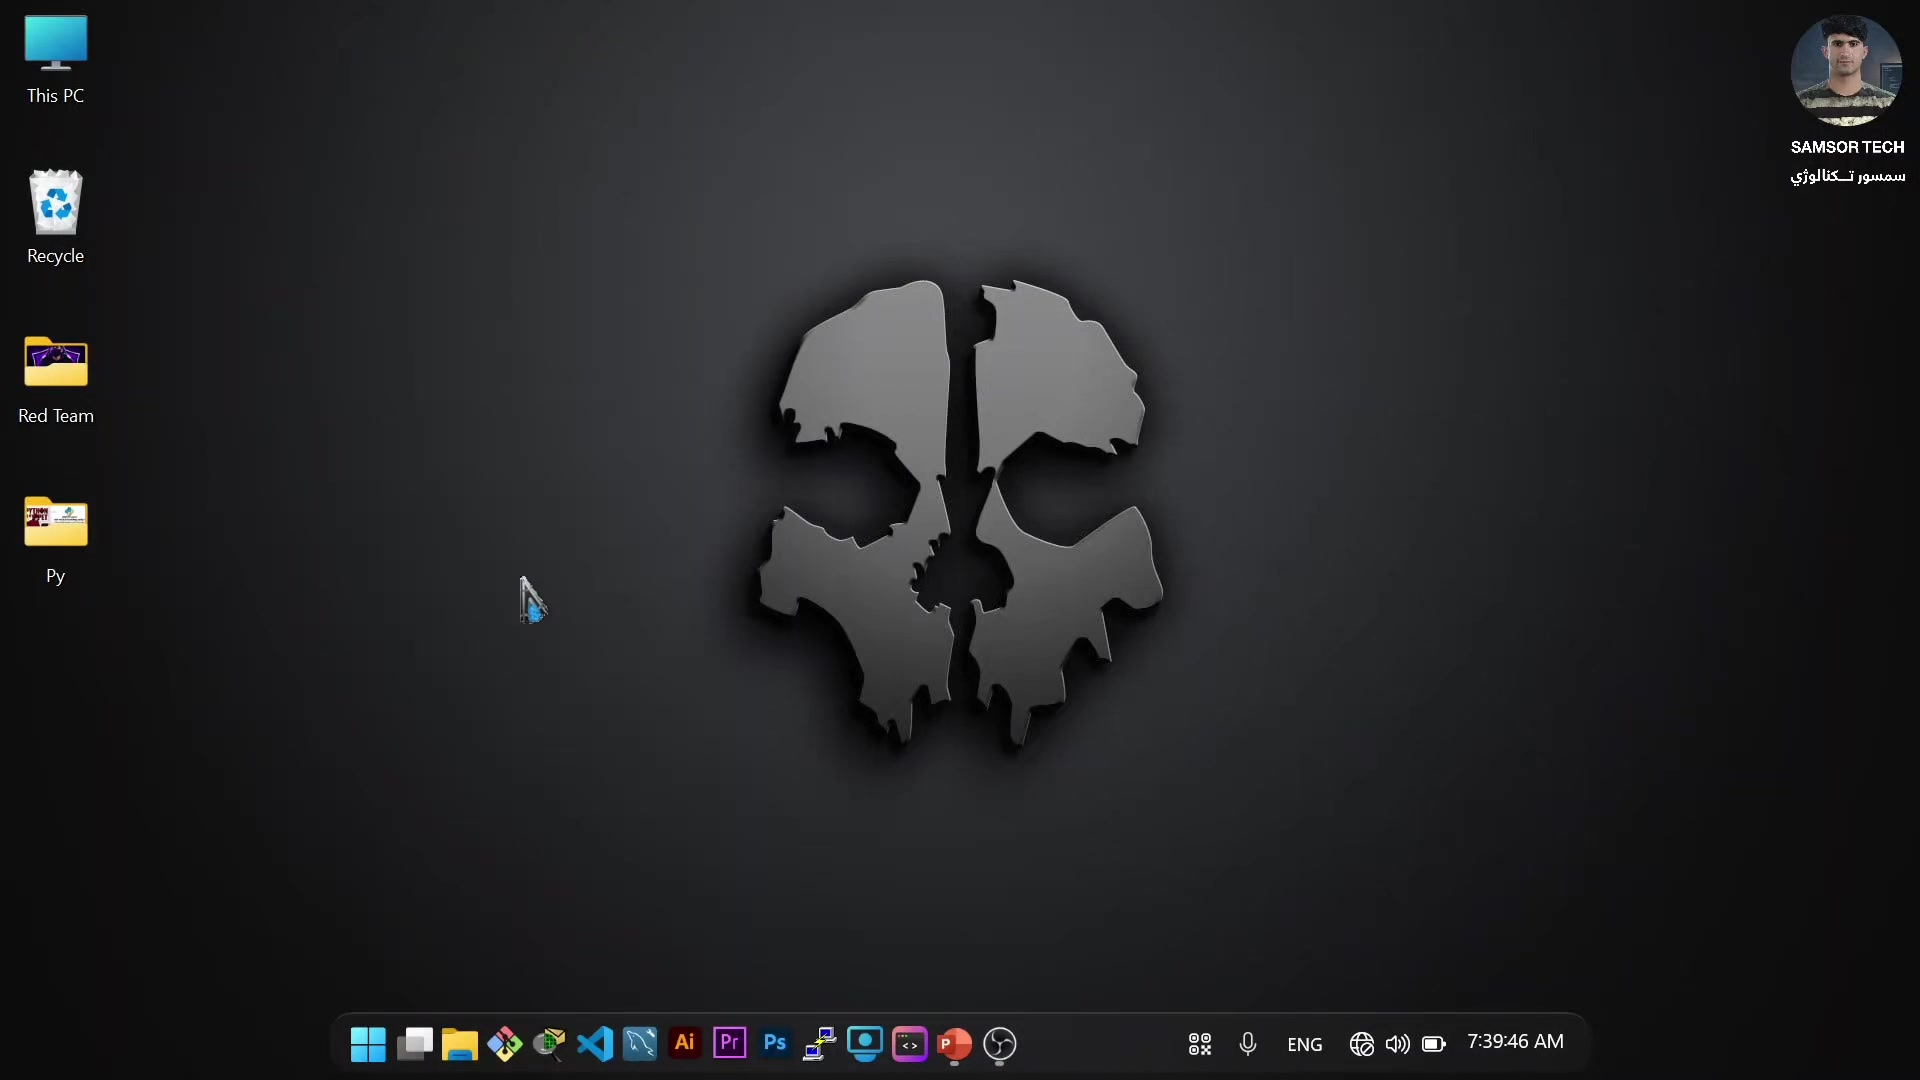Viewport: 1920px width, 1080px height.
Task: Open the network status tray icon
Action: [1362, 1044]
